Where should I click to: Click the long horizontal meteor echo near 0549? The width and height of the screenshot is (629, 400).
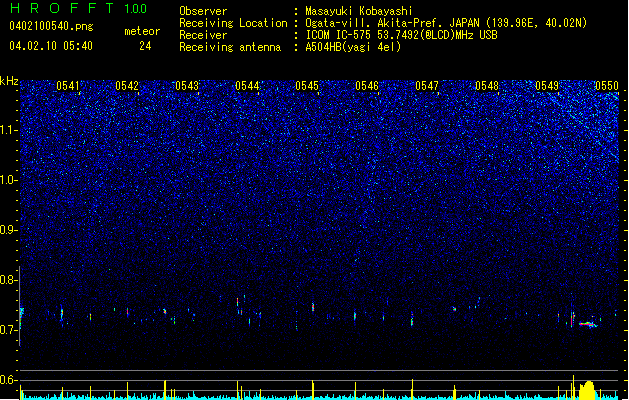point(588,324)
